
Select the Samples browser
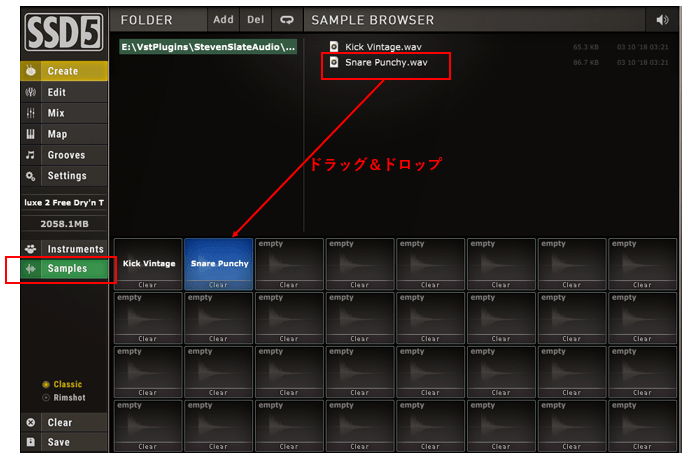pos(64,269)
